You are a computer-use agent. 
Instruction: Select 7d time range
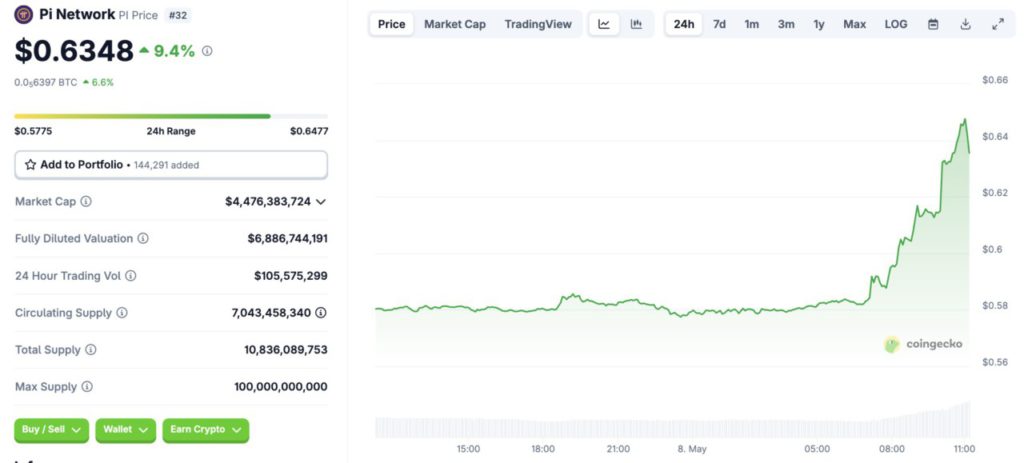[719, 24]
